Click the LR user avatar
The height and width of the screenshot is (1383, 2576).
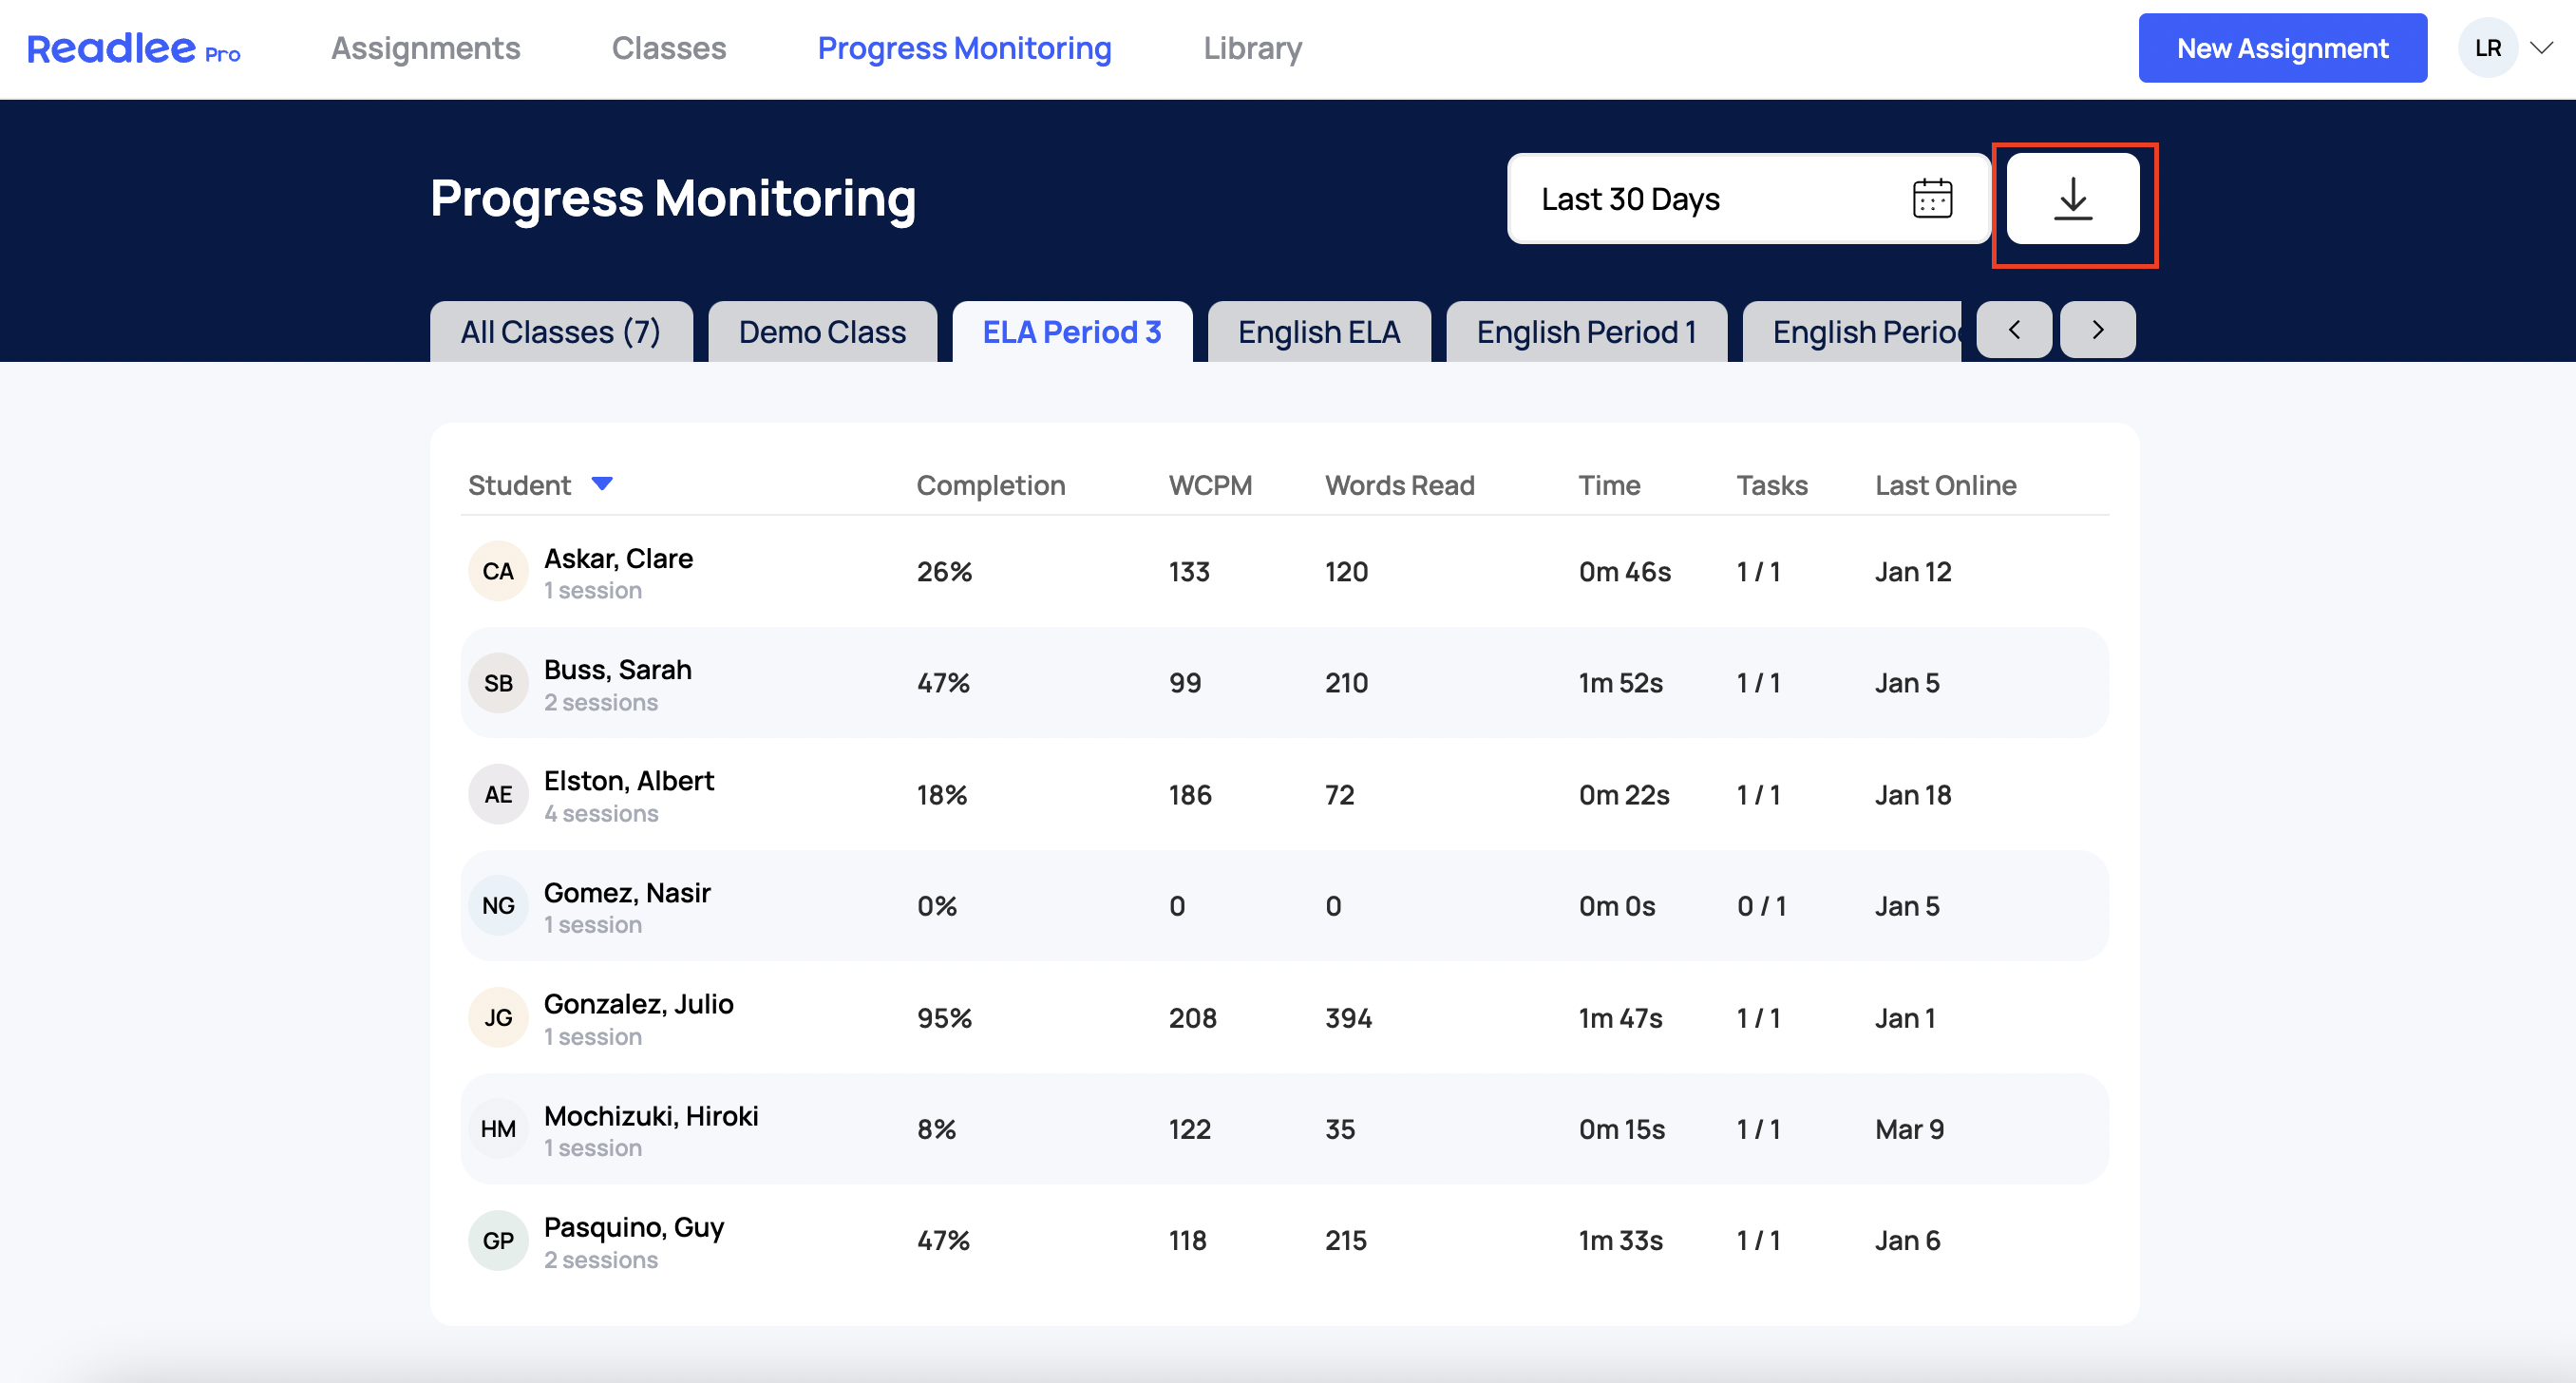pyautogui.click(x=2487, y=48)
